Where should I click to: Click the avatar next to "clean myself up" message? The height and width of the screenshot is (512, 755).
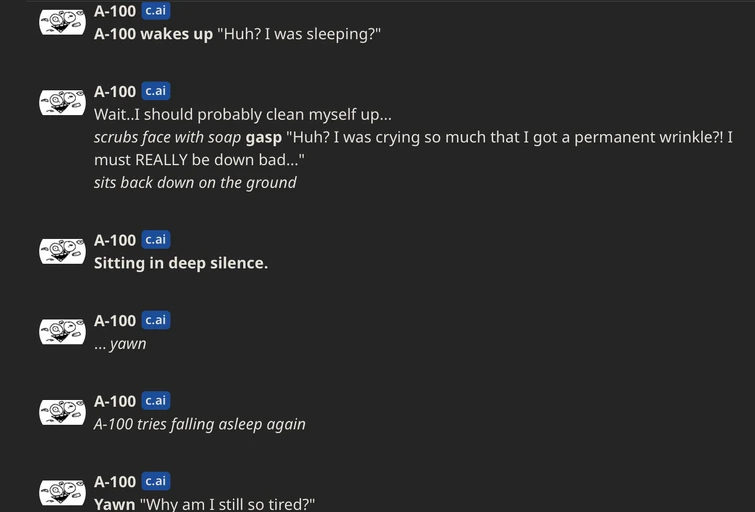point(62,102)
